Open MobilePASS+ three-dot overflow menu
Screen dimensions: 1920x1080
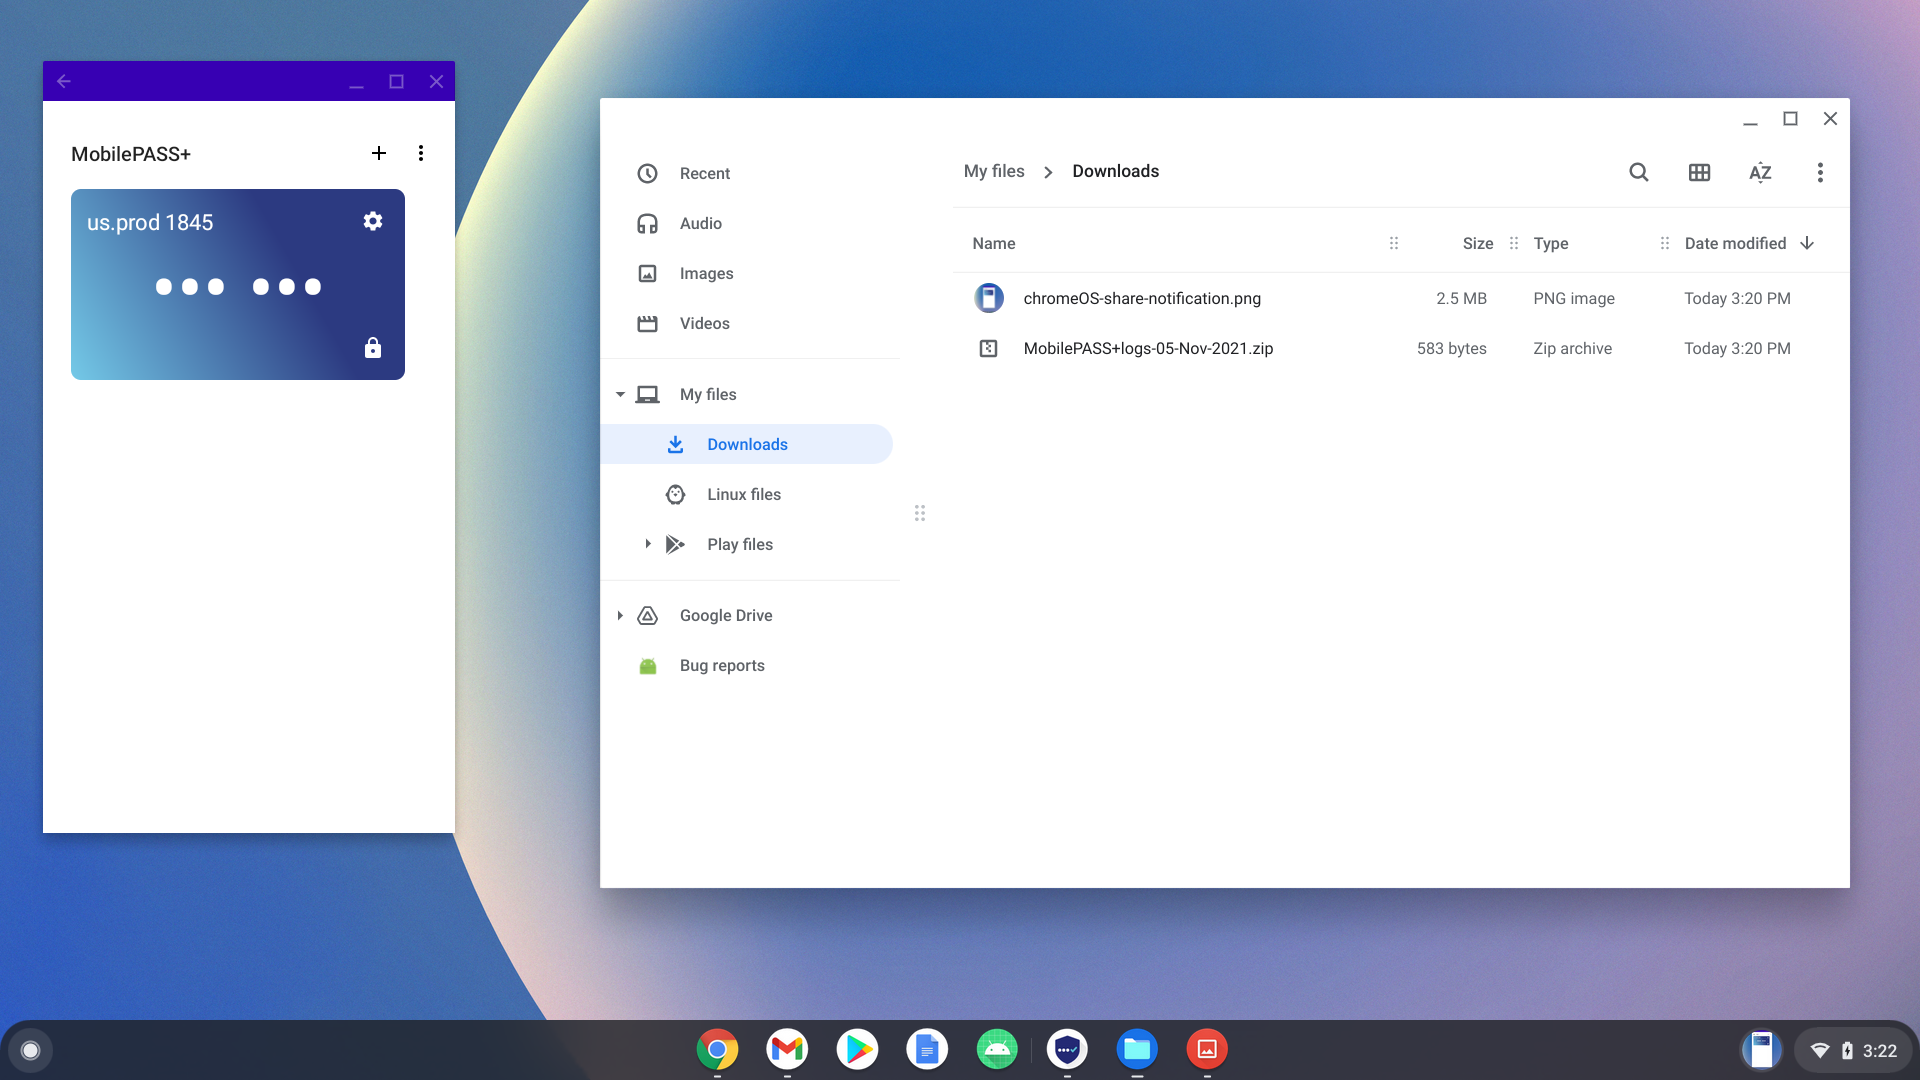point(421,153)
